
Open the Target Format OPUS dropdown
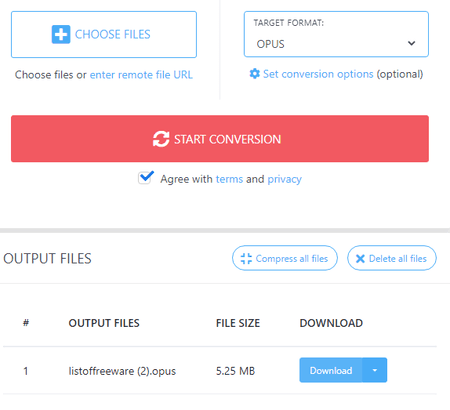click(x=336, y=34)
